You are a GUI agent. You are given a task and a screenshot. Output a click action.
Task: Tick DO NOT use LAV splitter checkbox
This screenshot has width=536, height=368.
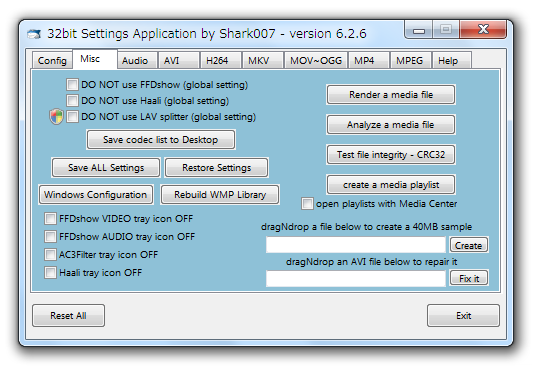(72, 117)
